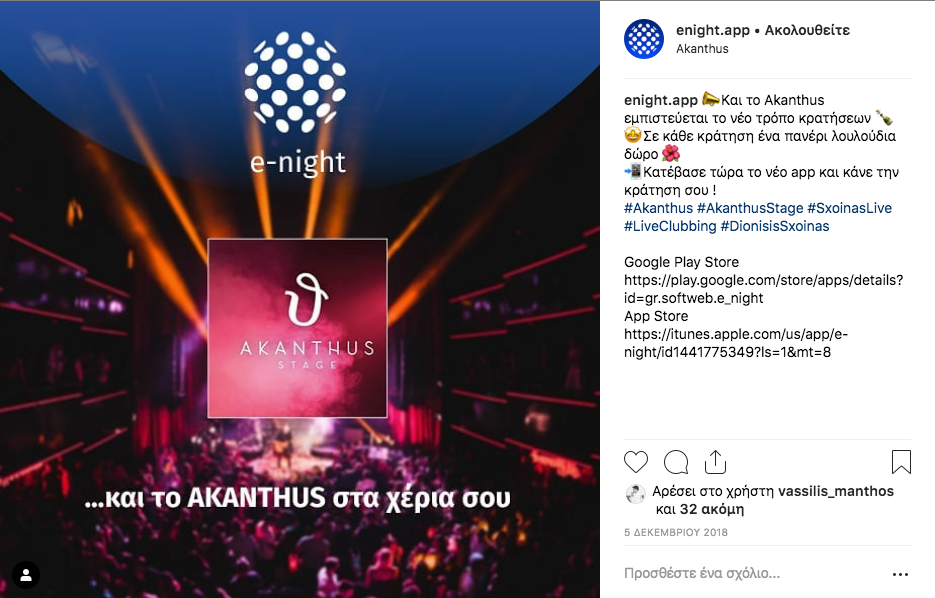Screen dimensions: 935x598
Task: Toggle the Ακολουθείτε following button
Action: coord(807,30)
